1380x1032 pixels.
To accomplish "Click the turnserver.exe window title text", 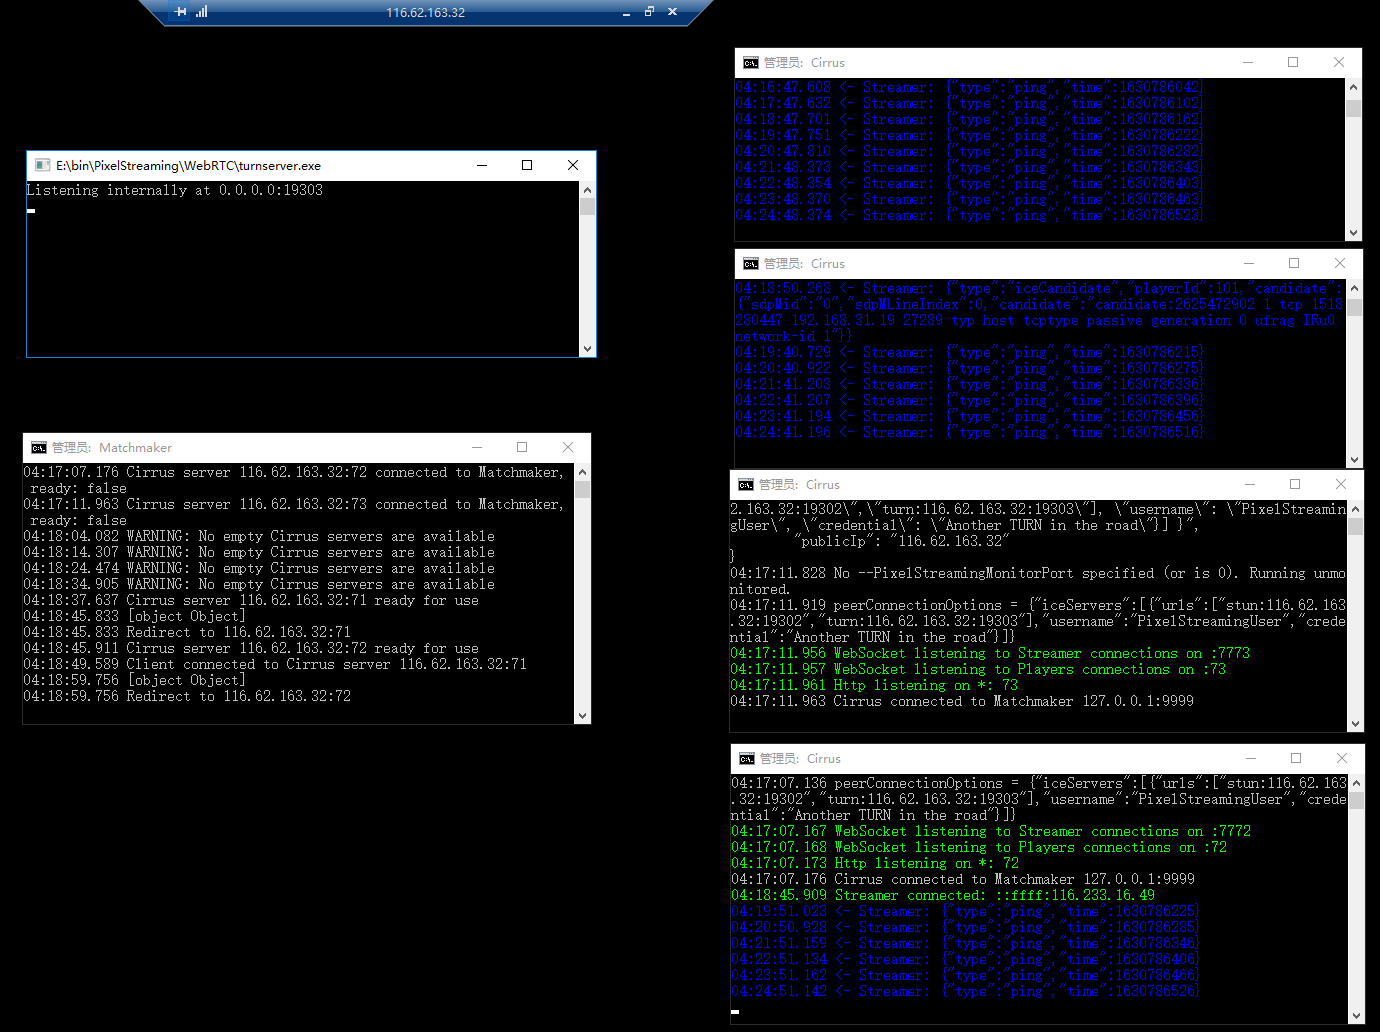I will point(188,165).
